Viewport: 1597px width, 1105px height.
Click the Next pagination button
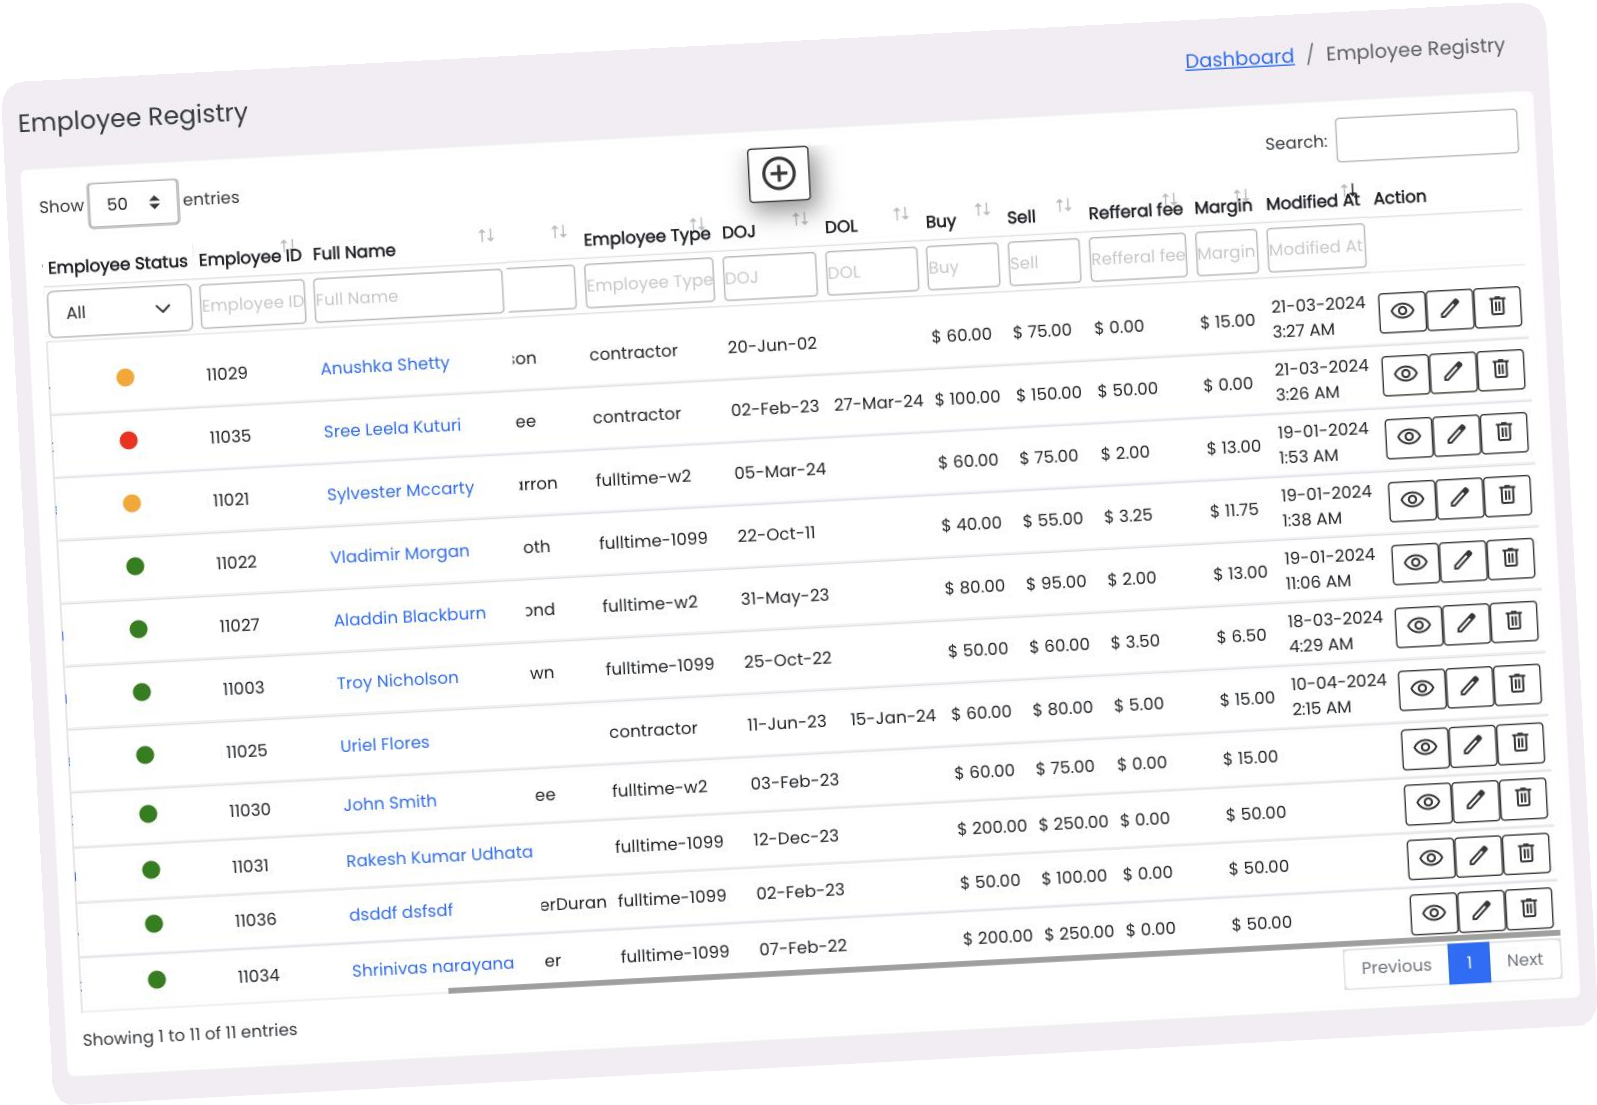(x=1524, y=960)
